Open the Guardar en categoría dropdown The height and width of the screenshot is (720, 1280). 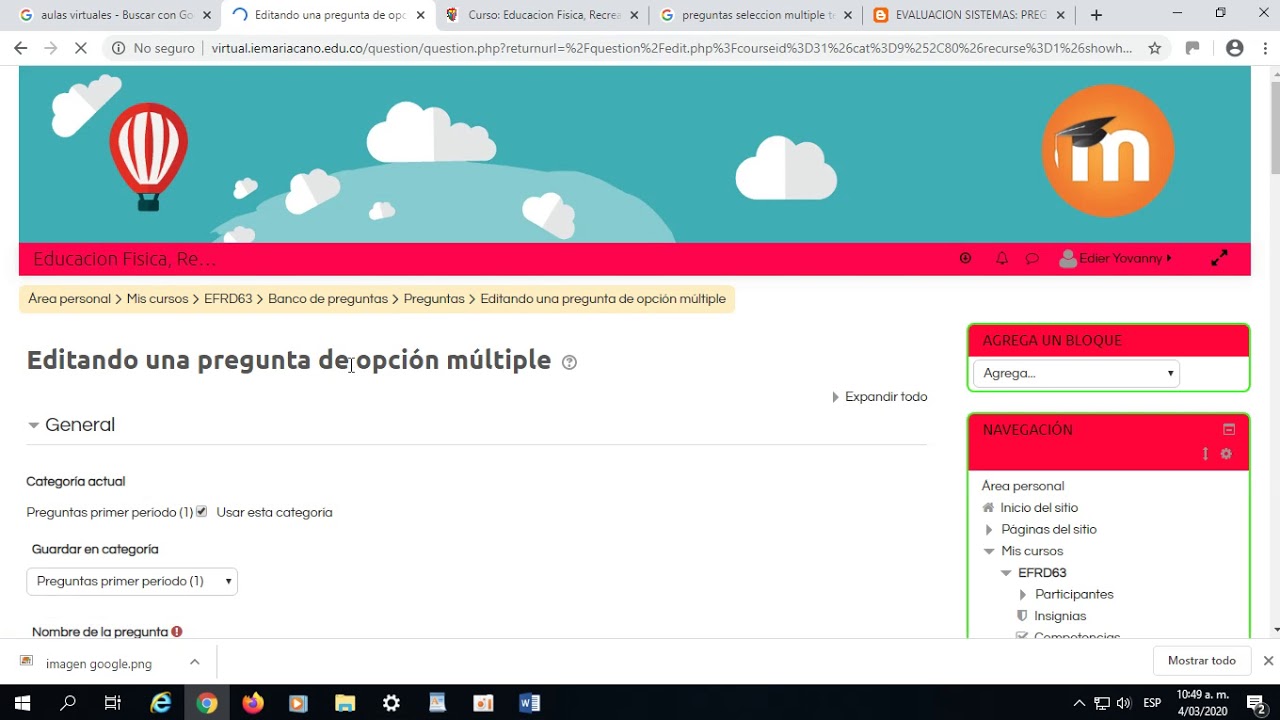point(132,581)
